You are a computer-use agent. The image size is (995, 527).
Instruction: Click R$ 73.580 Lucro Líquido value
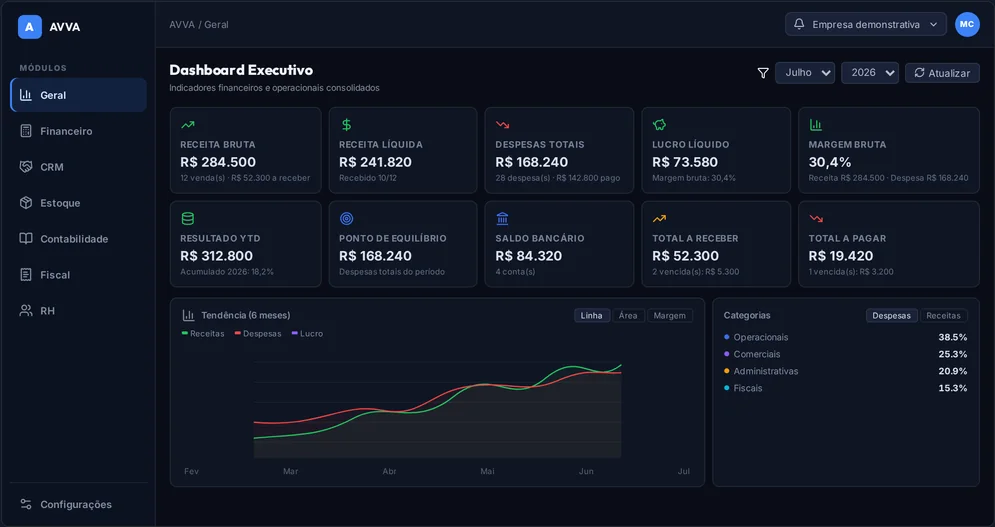(685, 162)
